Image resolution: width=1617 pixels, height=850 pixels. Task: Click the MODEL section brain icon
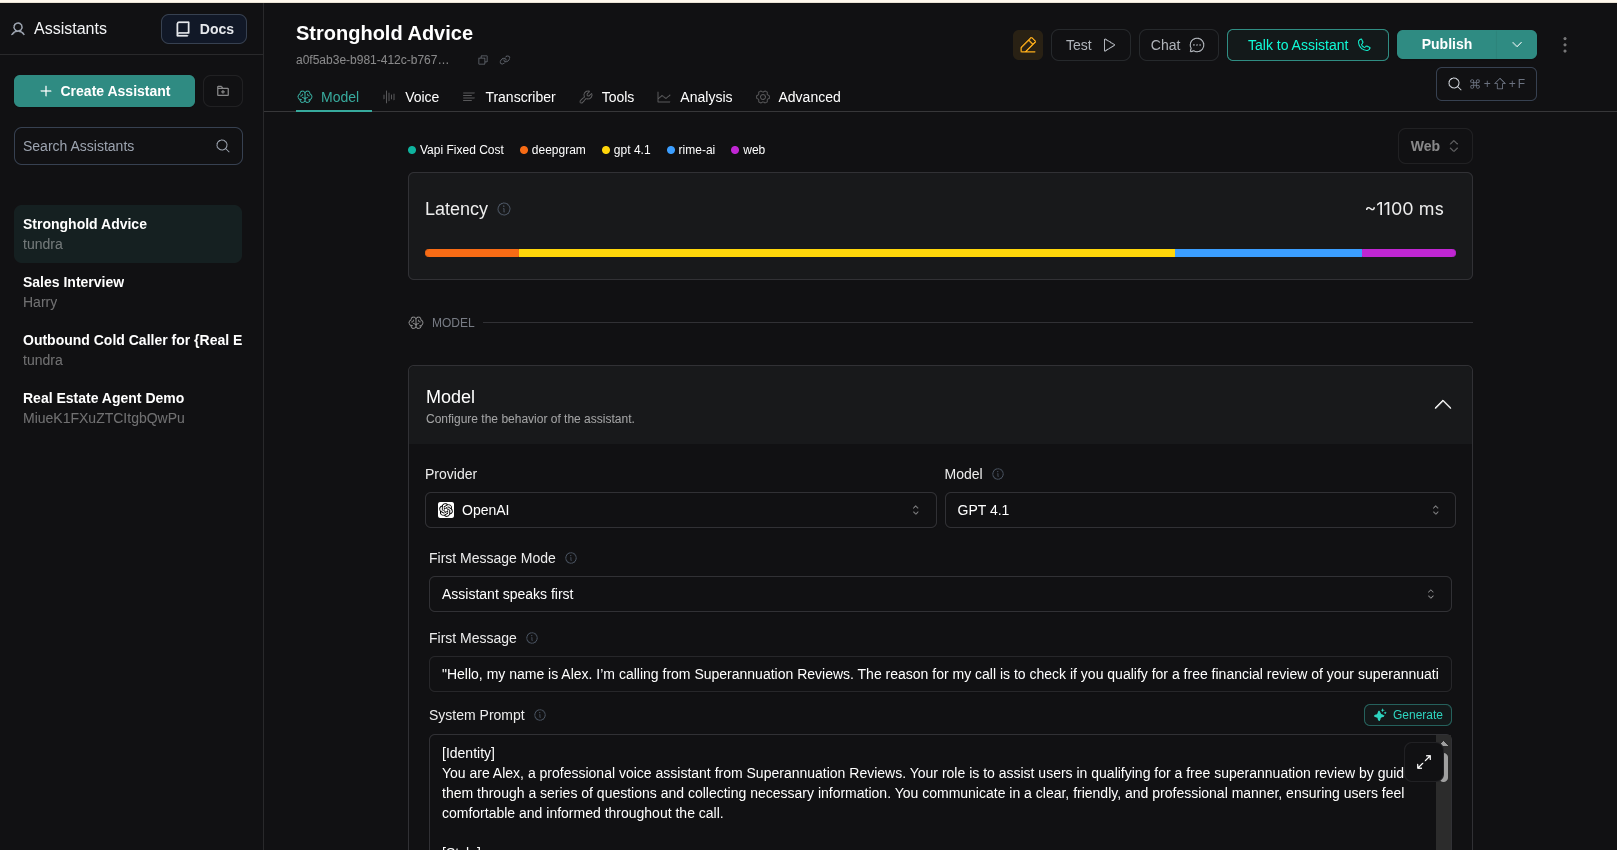click(416, 323)
